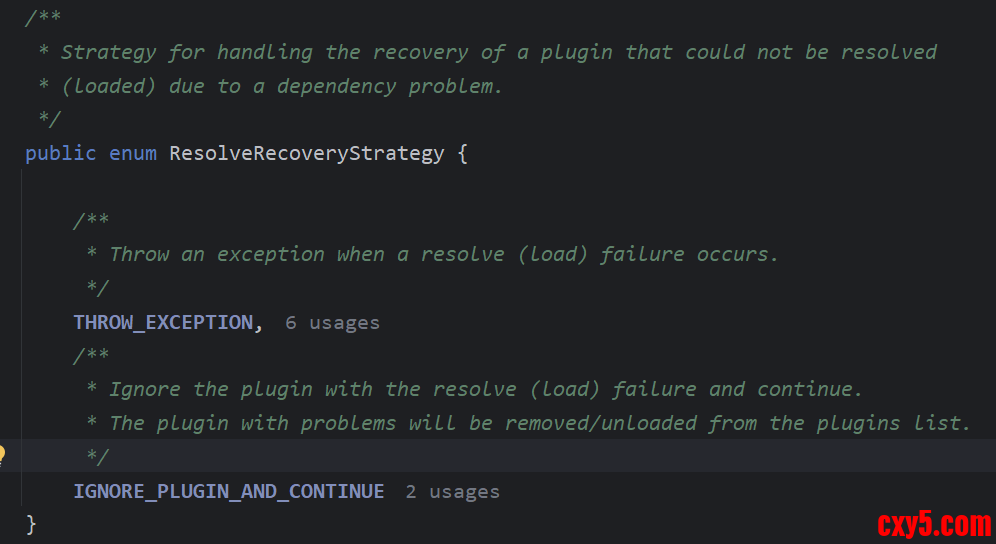Click the closing brace of the enum
This screenshot has width=996, height=544.
pyautogui.click(x=31, y=524)
